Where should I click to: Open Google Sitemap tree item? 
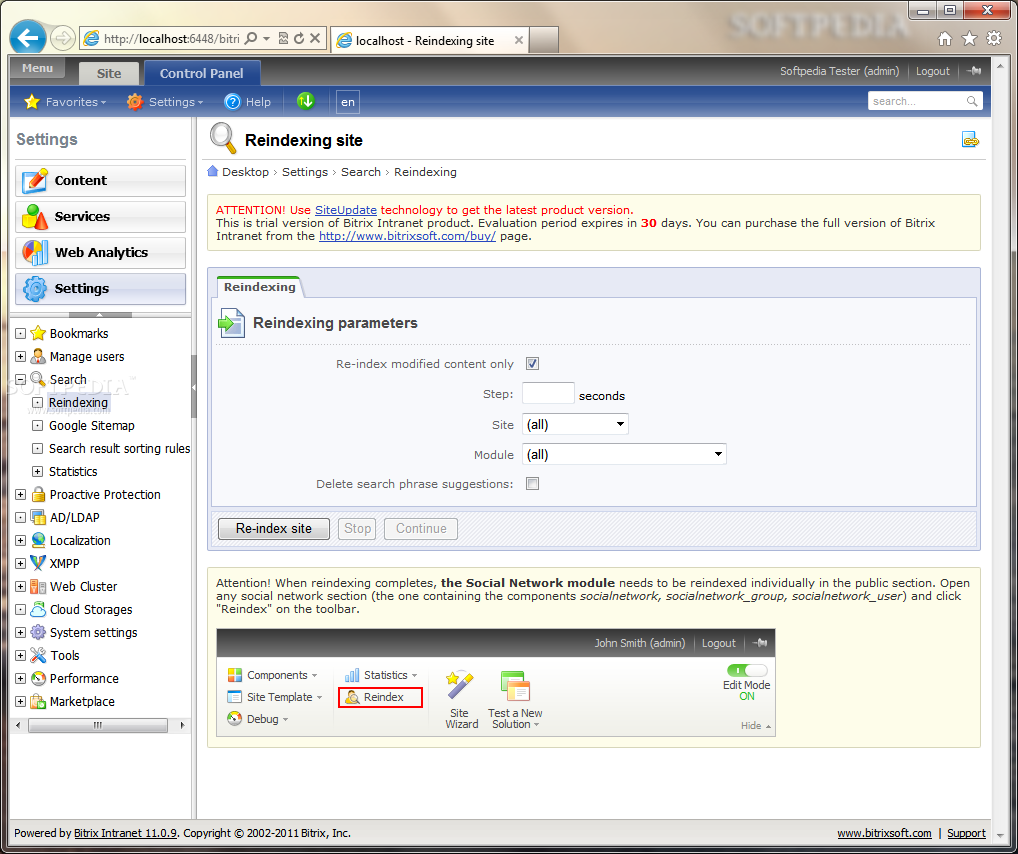pos(92,425)
